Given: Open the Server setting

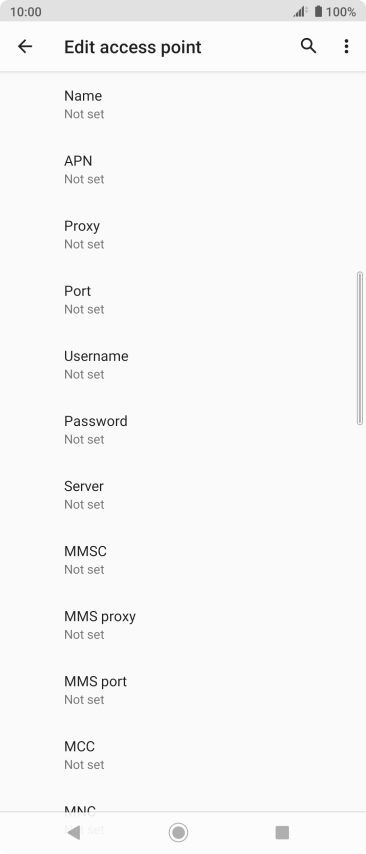Looking at the screenshot, I should coord(183,495).
